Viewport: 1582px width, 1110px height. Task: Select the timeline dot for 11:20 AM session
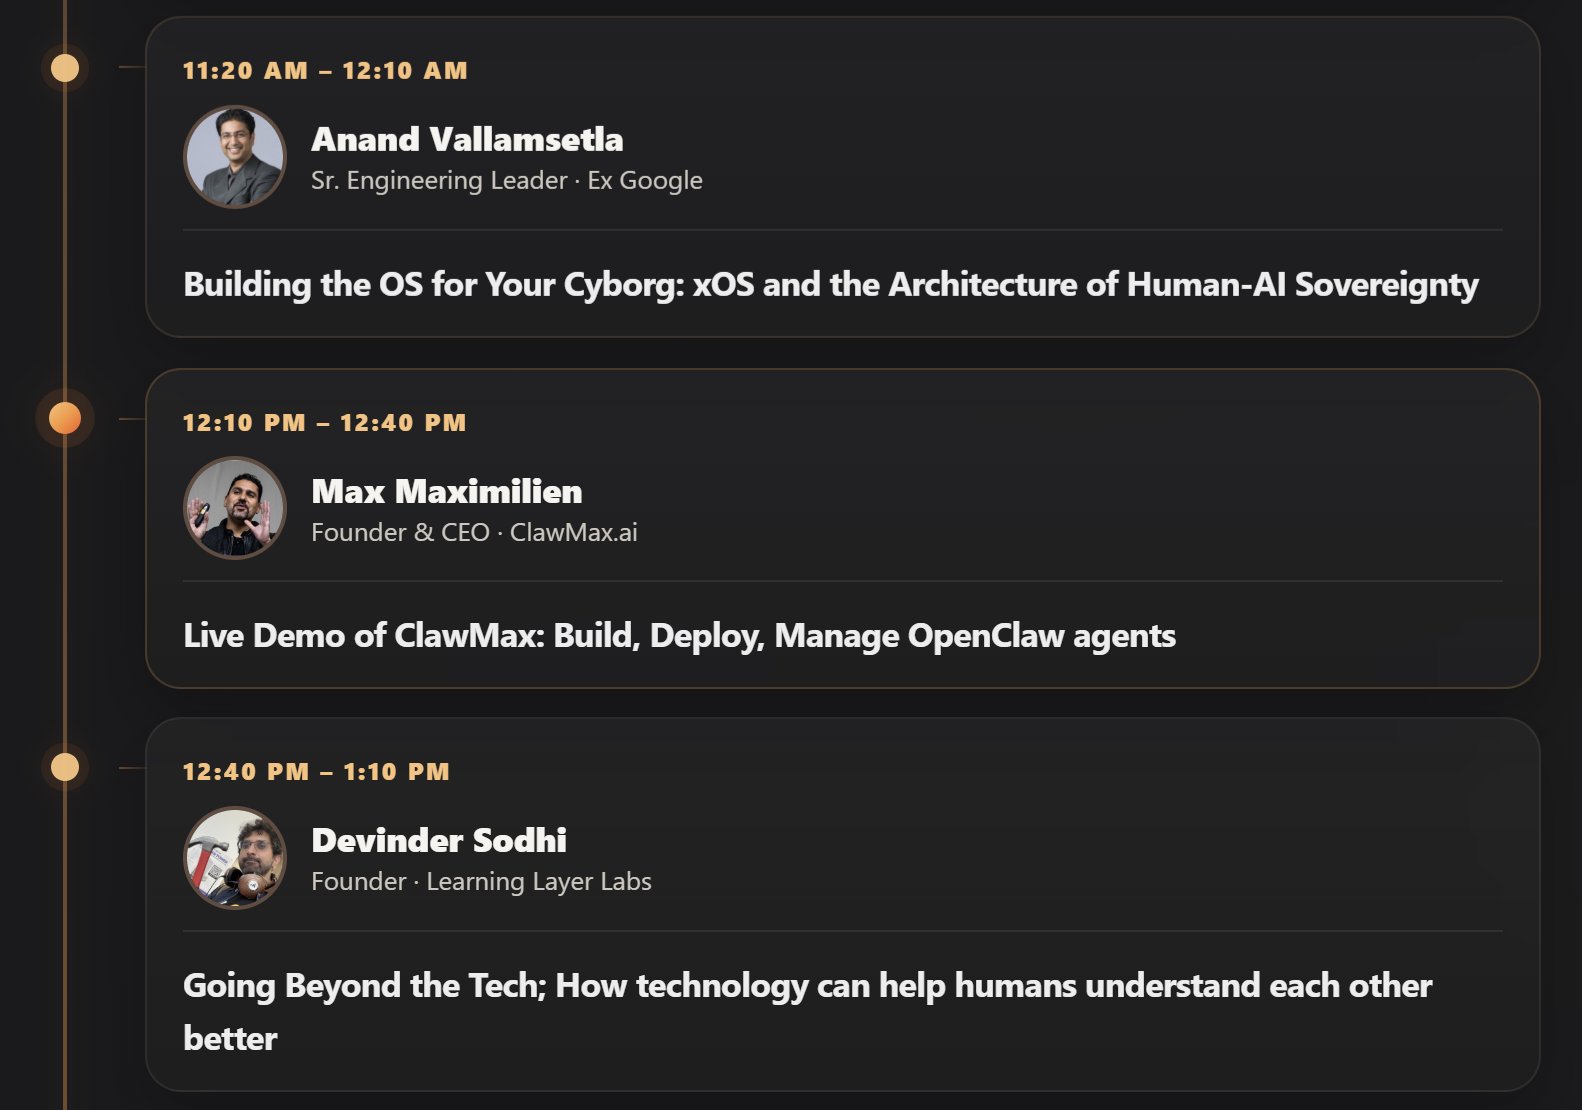click(65, 68)
